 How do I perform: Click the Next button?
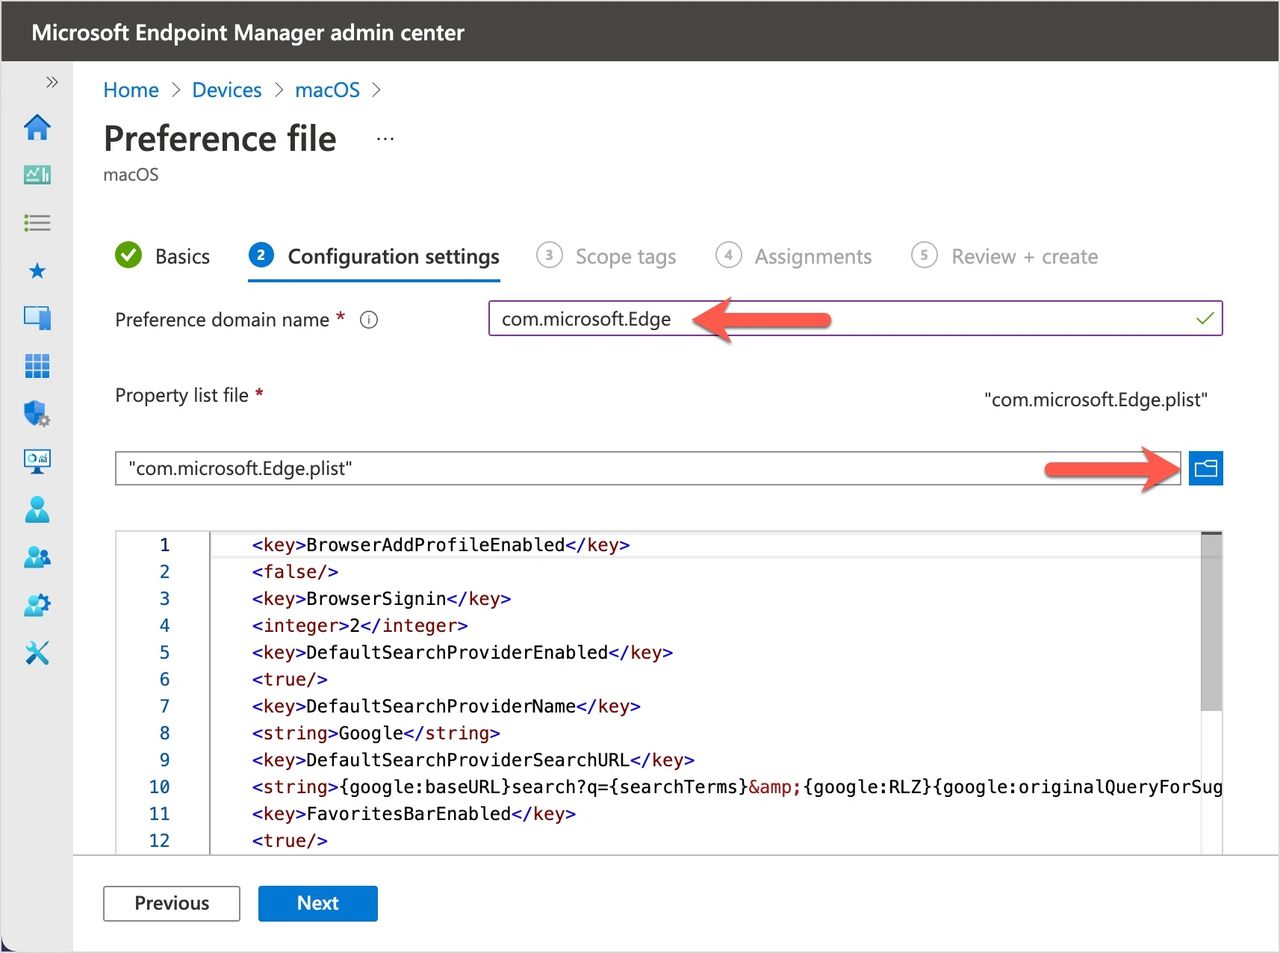pyautogui.click(x=317, y=903)
